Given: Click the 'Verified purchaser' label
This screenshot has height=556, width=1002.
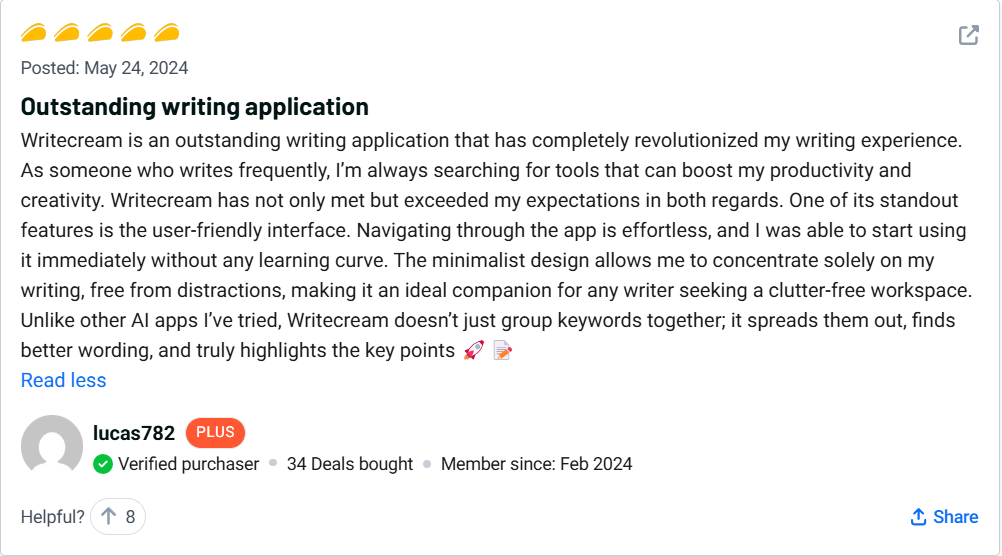Looking at the screenshot, I should click(x=188, y=464).
